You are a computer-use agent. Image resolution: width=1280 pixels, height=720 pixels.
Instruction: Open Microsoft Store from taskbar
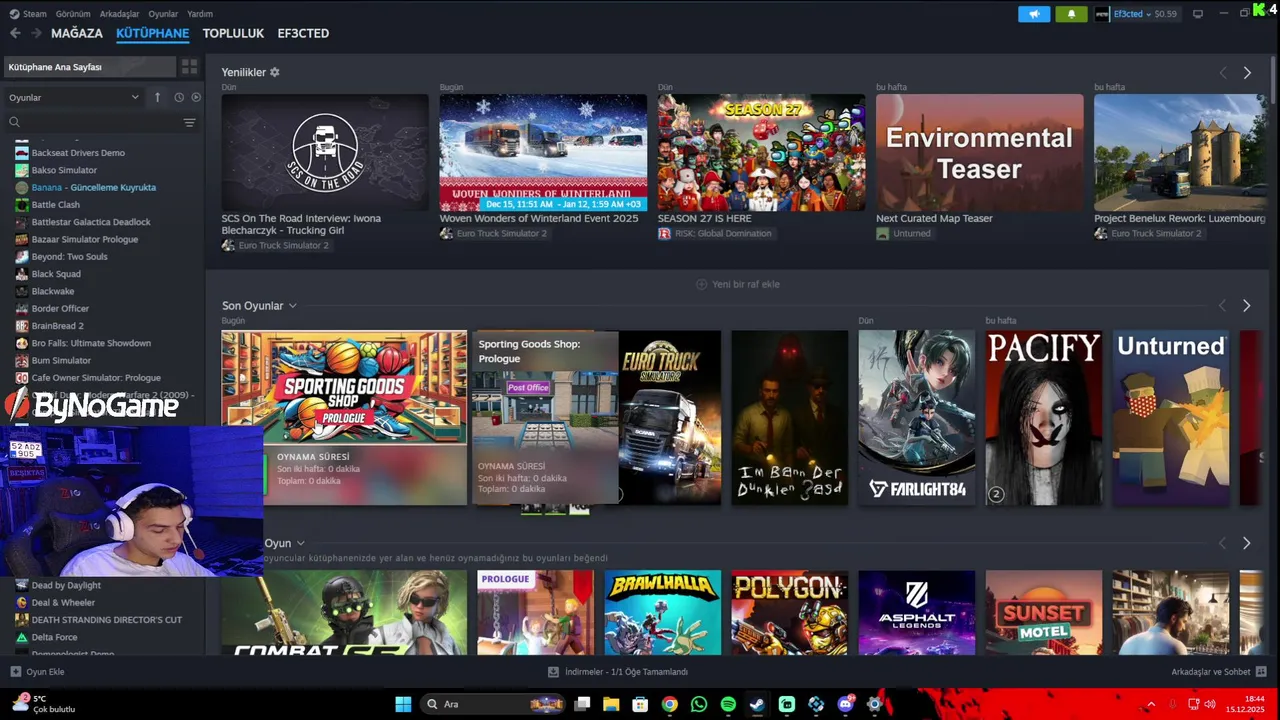[x=640, y=704]
